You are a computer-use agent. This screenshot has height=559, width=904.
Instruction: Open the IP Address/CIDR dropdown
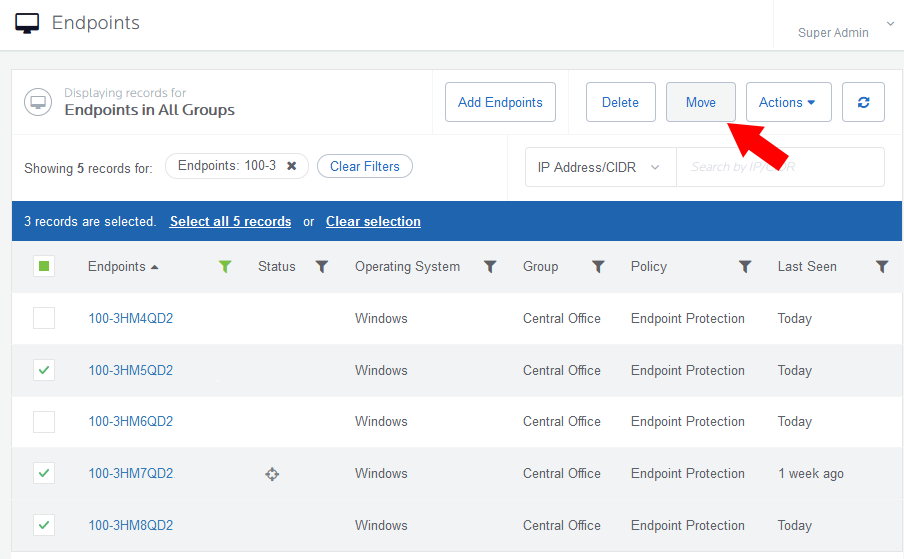click(x=600, y=167)
